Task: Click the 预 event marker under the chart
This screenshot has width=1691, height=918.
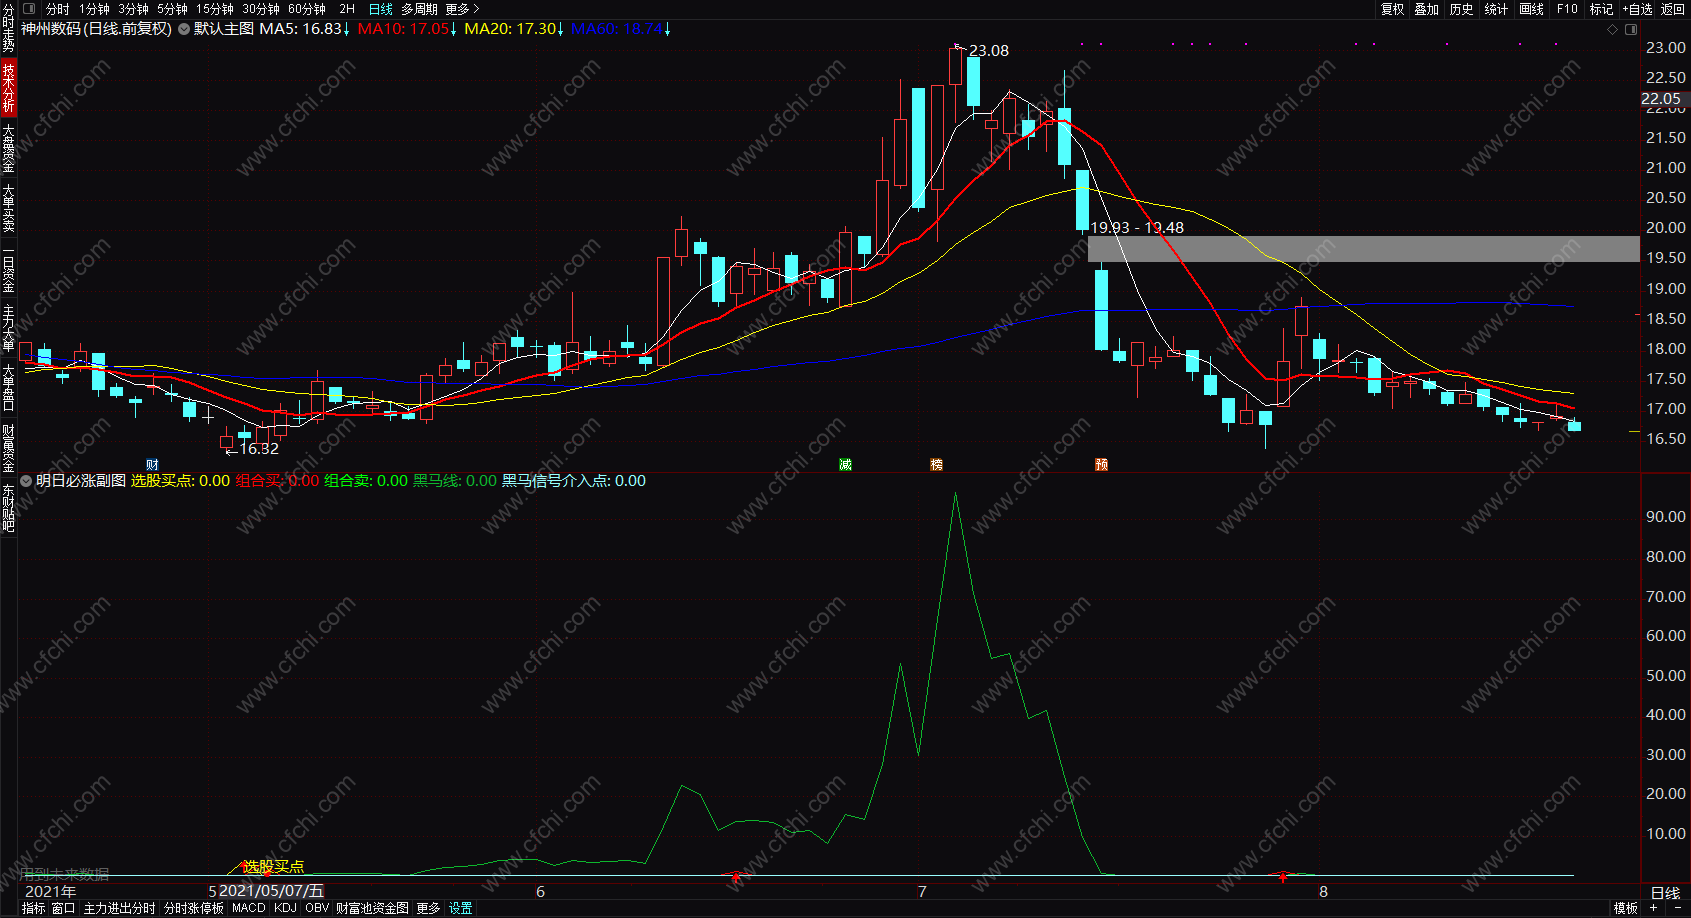Action: 1101,465
